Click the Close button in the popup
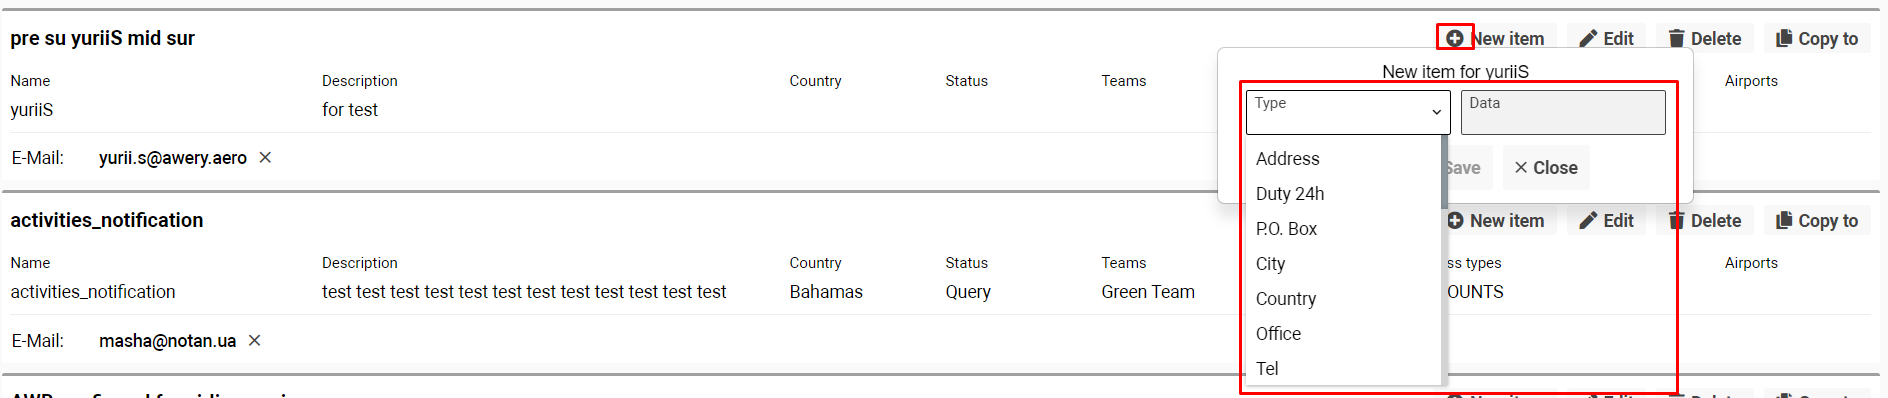This screenshot has height=398, width=1888. click(x=1546, y=167)
